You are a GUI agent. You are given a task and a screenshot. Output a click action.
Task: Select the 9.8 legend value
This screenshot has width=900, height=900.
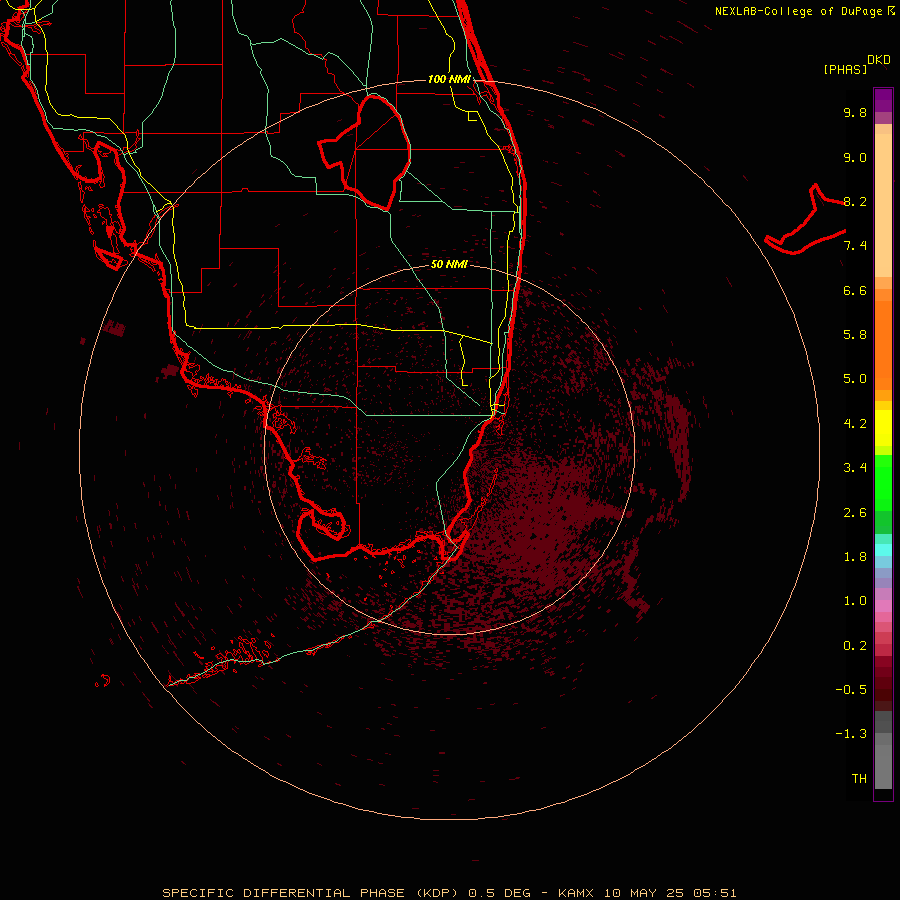click(x=855, y=112)
